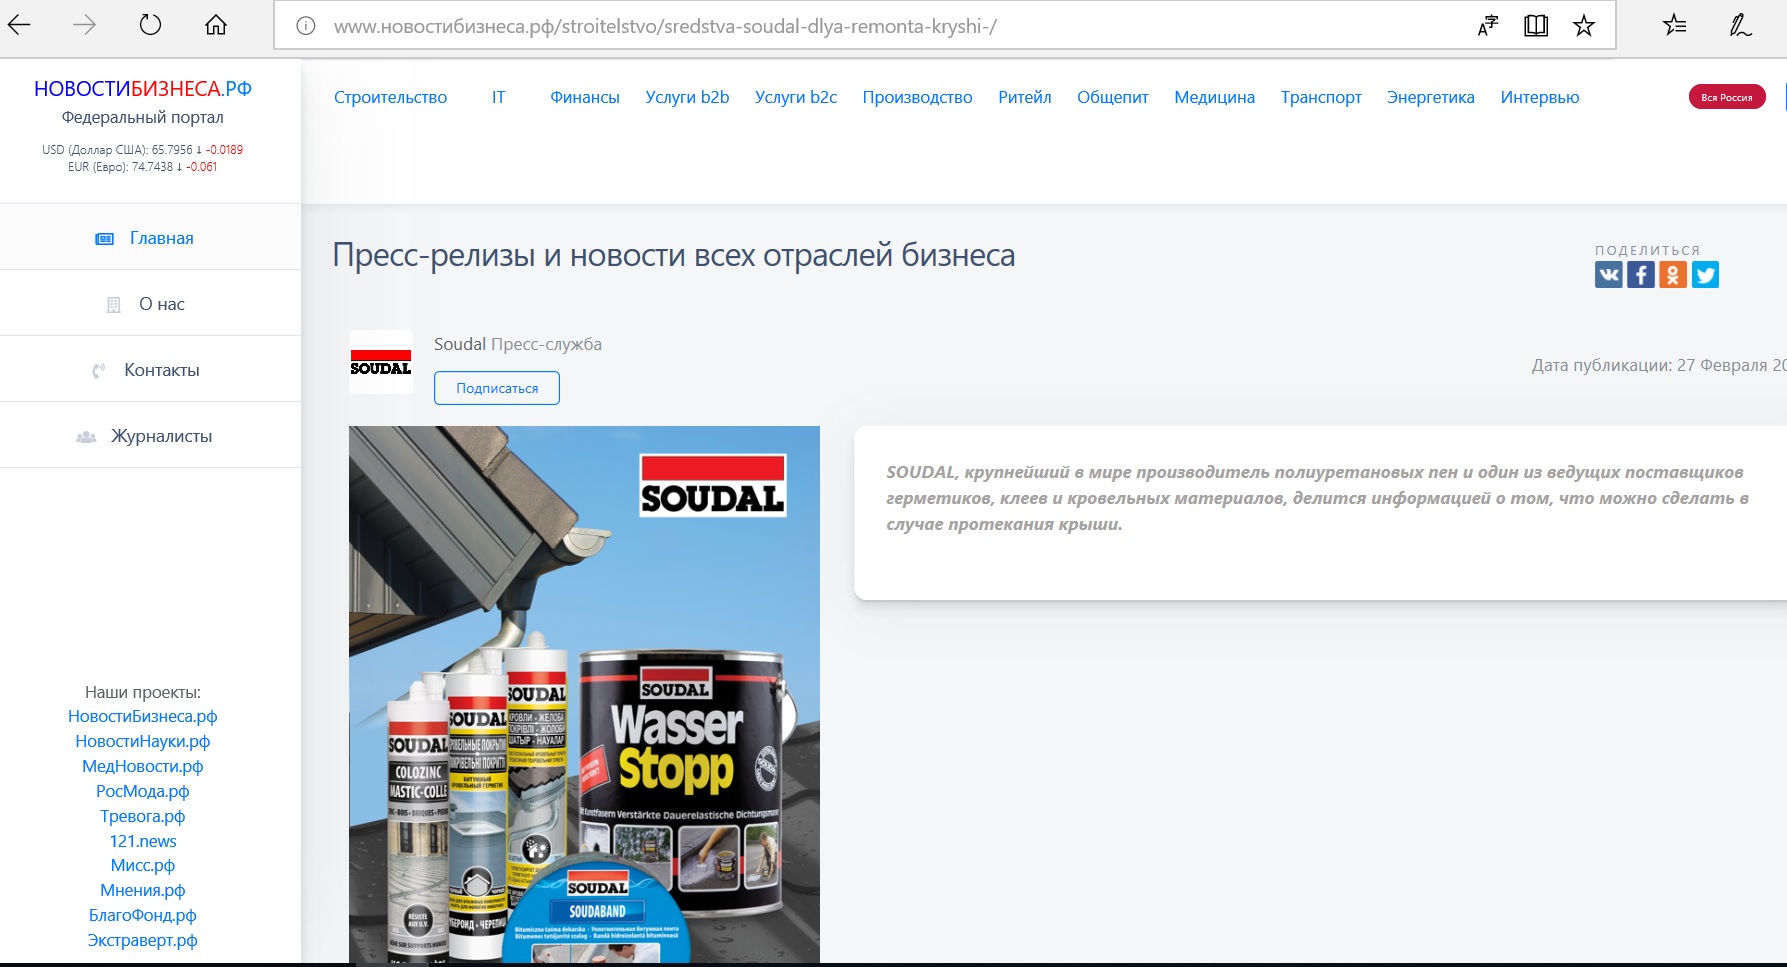Screen dimensions: 1787x967
Task: Click the Пресс-релизы и новости heading
Action: 674,255
